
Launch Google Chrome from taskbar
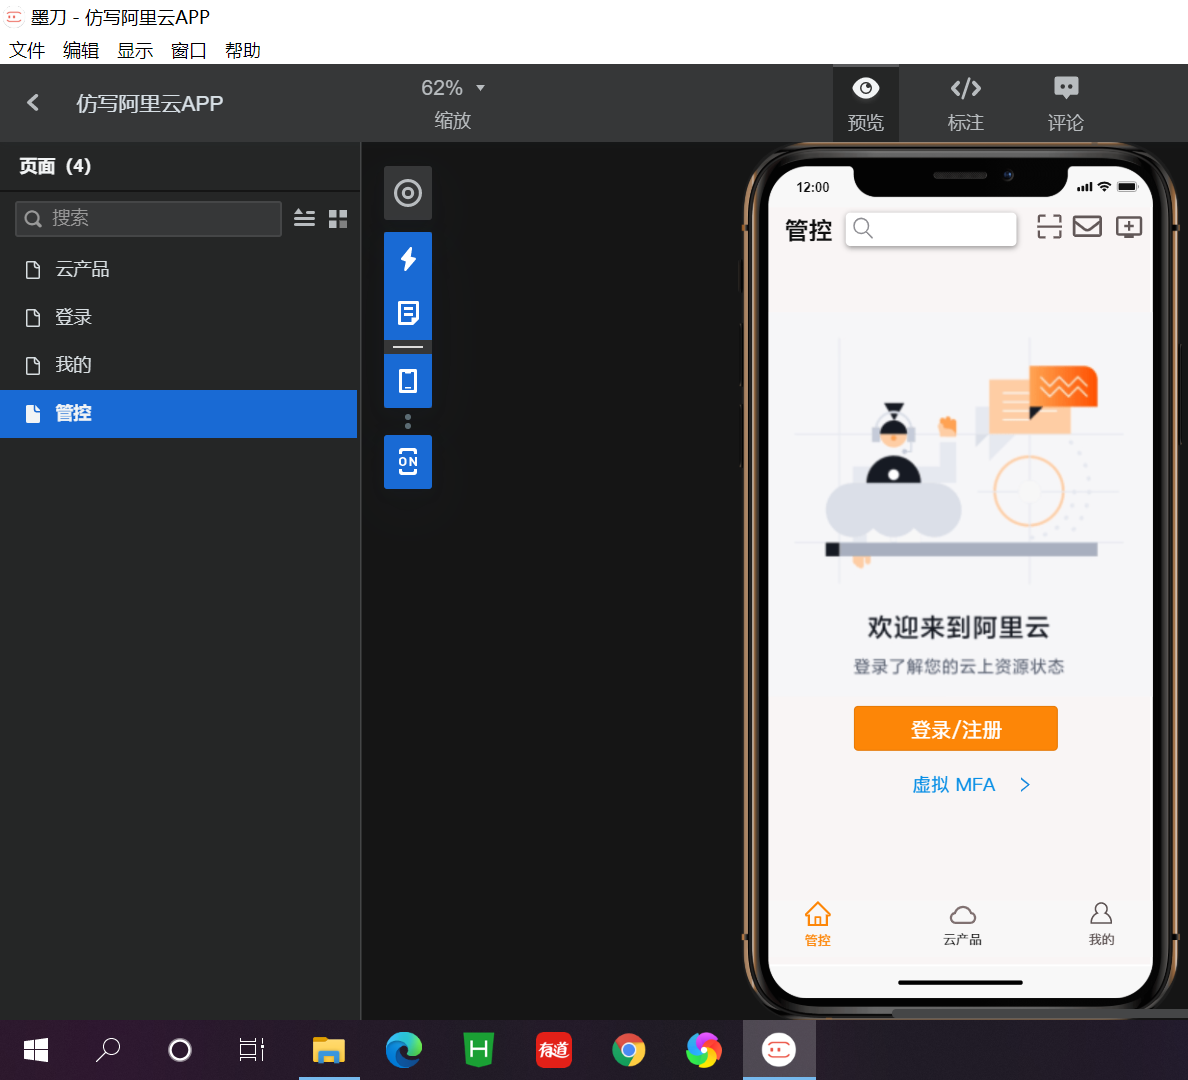629,1050
